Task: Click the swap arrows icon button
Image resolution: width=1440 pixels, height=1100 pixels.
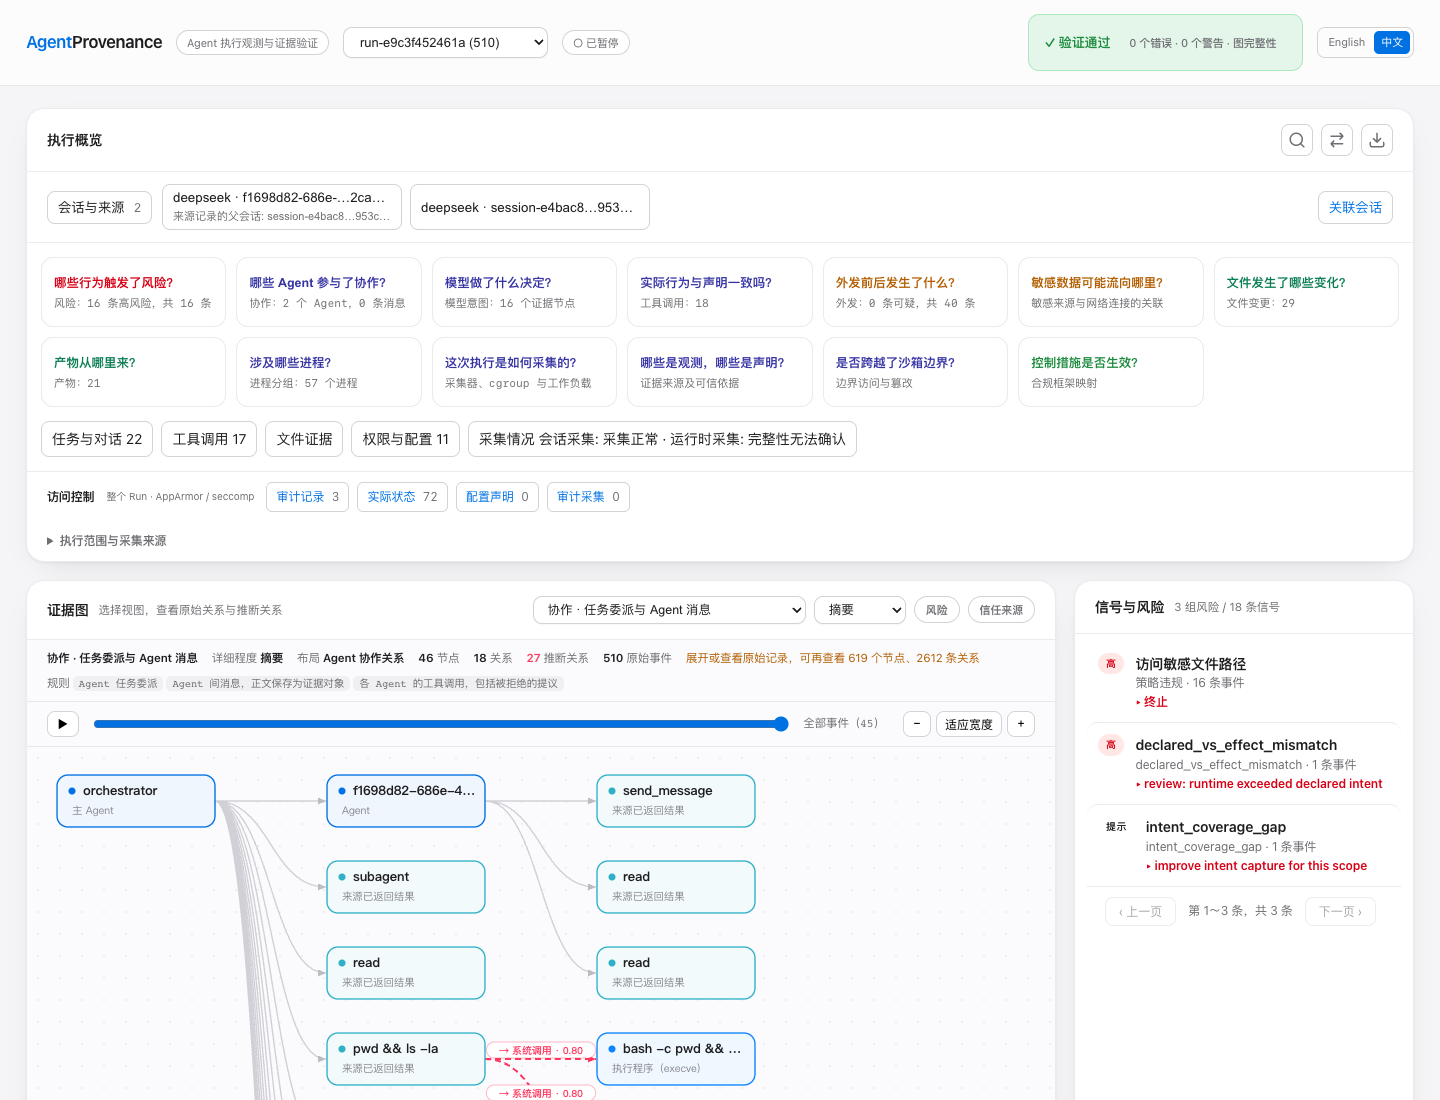Action: point(1337,140)
